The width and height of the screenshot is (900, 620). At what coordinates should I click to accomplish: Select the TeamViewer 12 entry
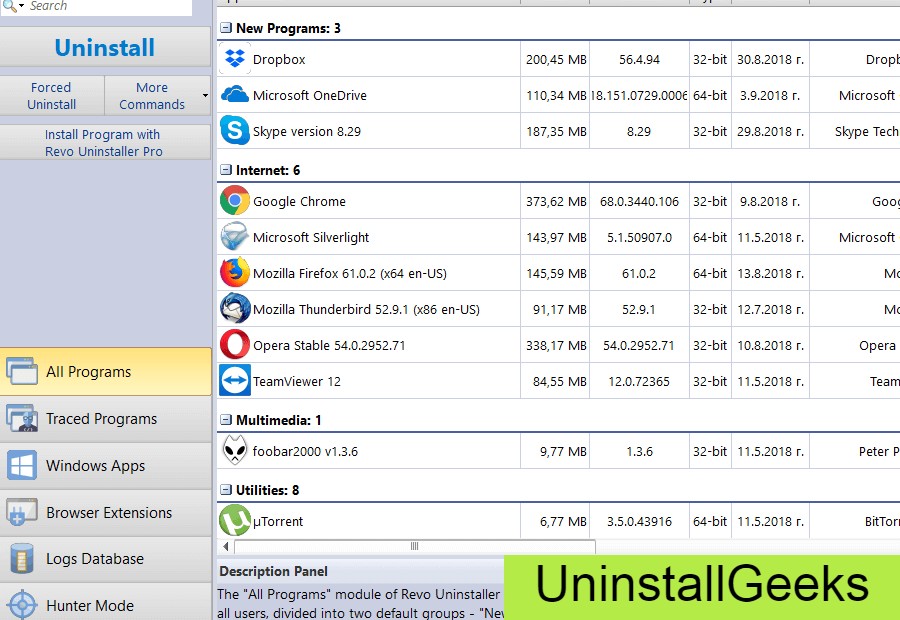click(x=297, y=381)
